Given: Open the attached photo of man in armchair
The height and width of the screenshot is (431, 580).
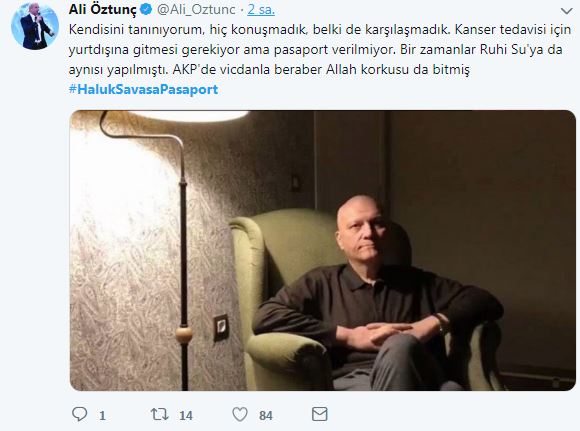Looking at the screenshot, I should tap(323, 250).
